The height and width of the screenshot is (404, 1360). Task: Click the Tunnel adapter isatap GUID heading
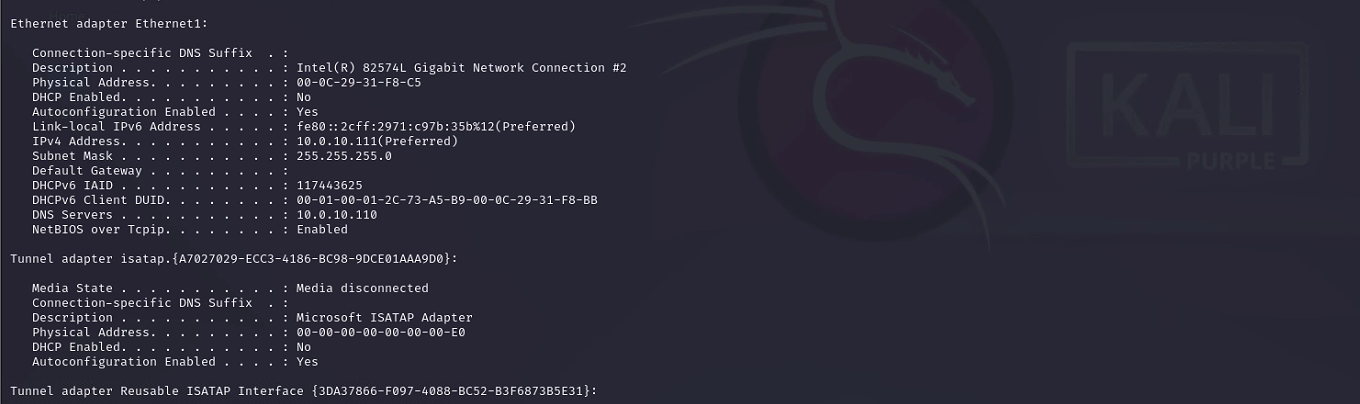pyautogui.click(x=233, y=259)
